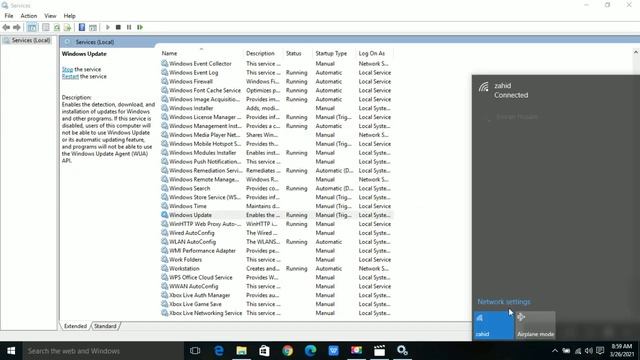Image resolution: width=640 pixels, height=360 pixels.
Task: Open Movies & TV clapperboard taskbar icon
Action: [x=380, y=351]
